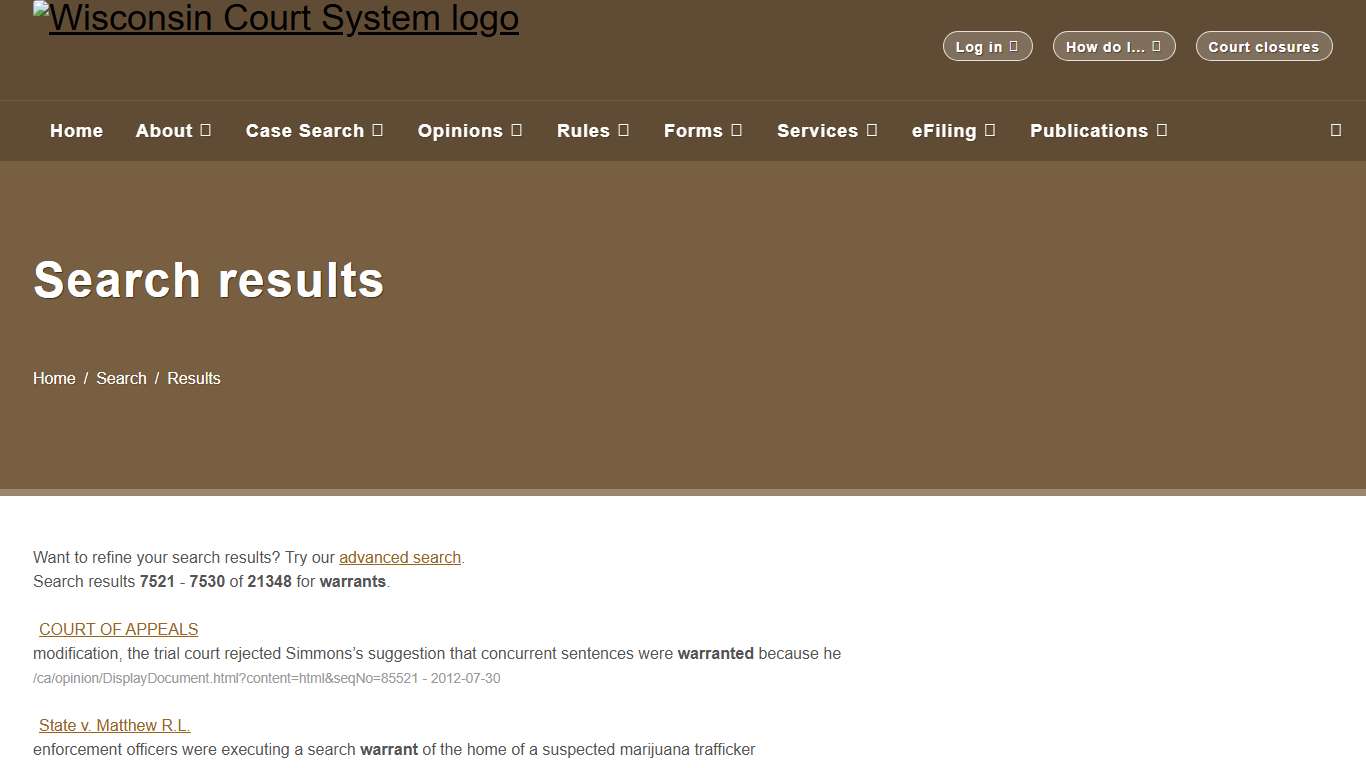Open the Publications menu
1366x768 pixels.
[1098, 131]
